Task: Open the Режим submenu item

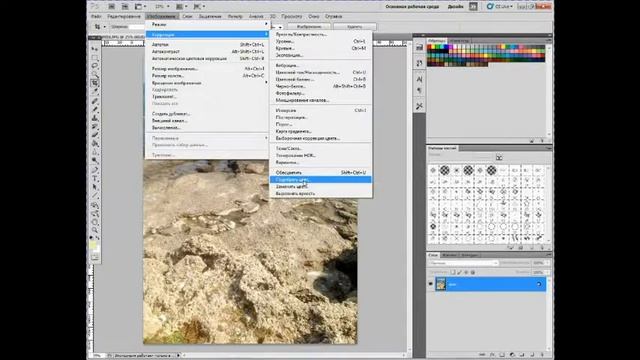Action: click(x=207, y=24)
